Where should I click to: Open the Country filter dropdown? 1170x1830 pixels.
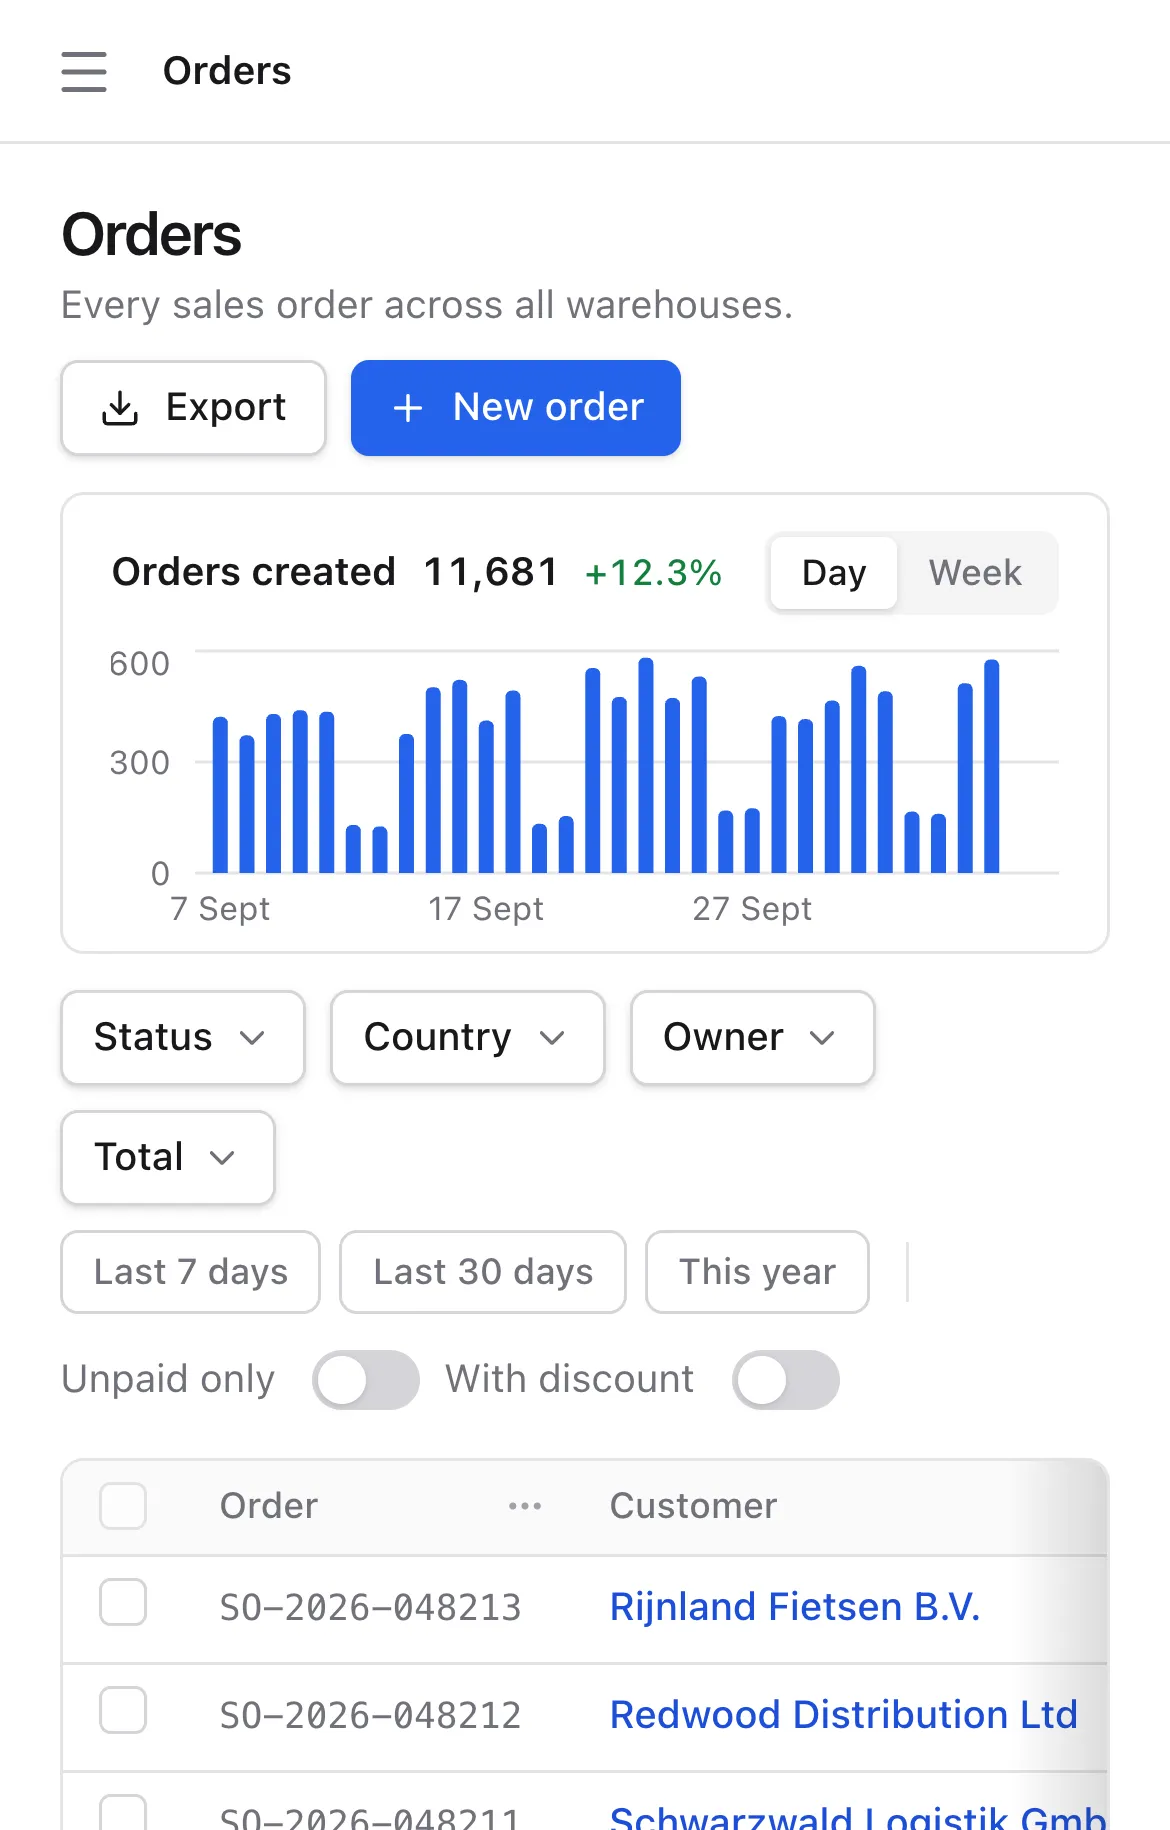[468, 1038]
